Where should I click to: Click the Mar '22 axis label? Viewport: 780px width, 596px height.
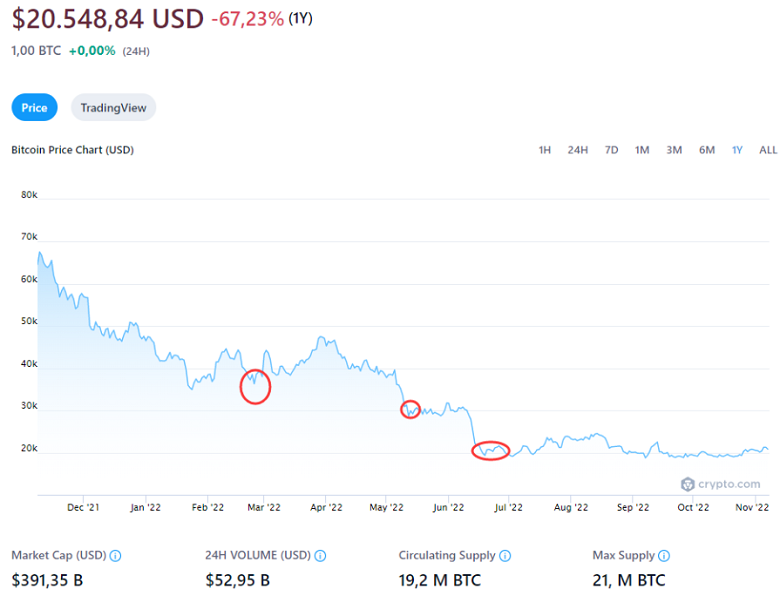(x=264, y=507)
